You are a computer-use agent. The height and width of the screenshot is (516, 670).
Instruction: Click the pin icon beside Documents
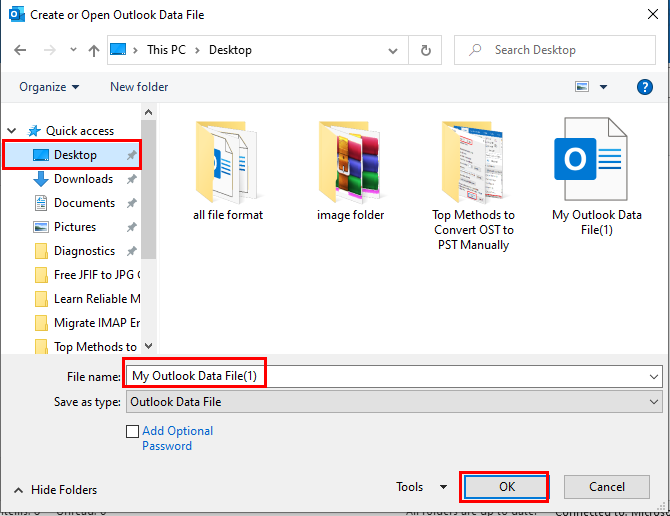(x=132, y=203)
